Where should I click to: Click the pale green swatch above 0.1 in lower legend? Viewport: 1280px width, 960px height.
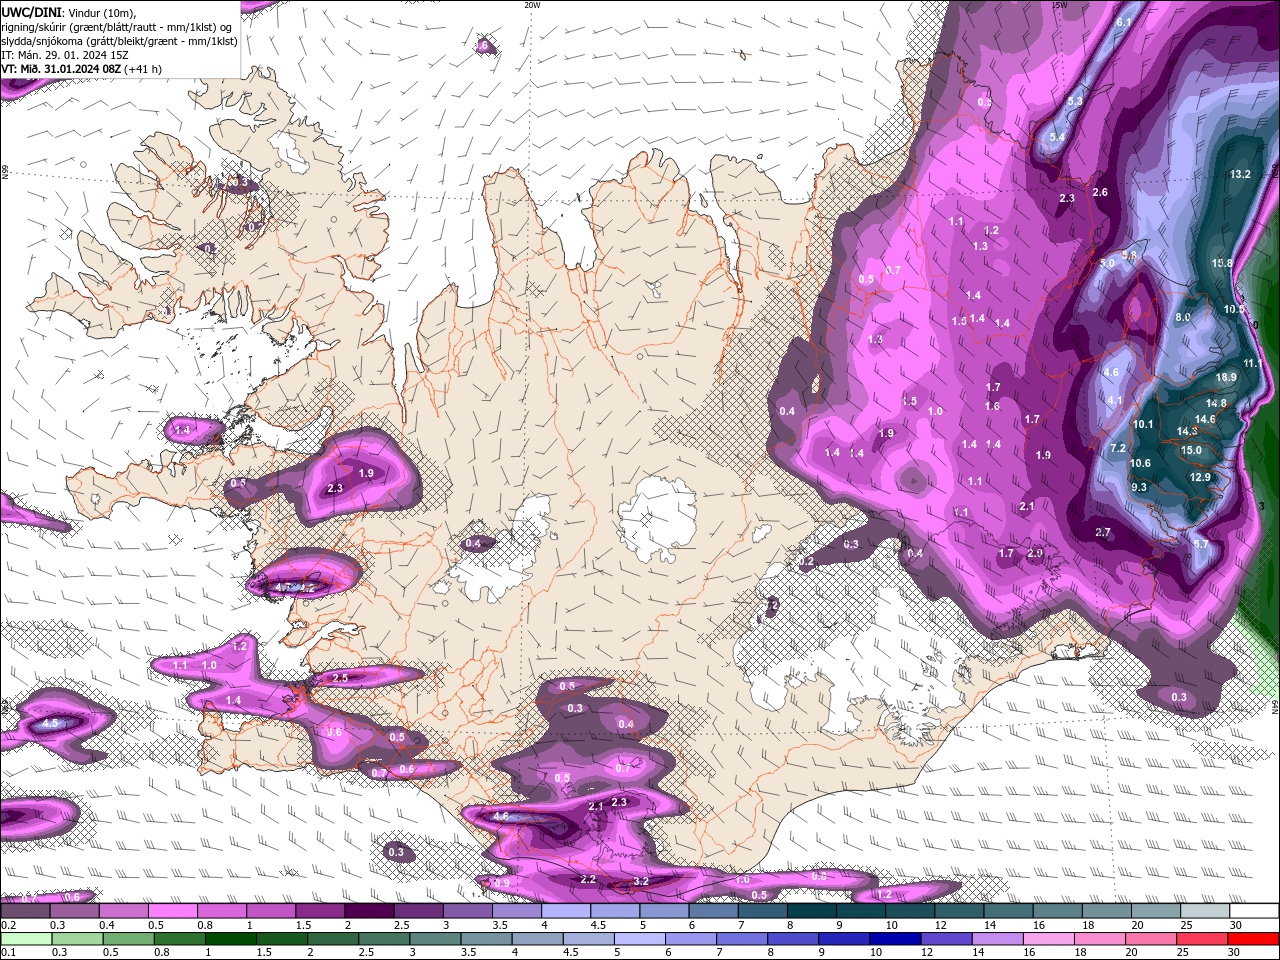pos(25,939)
